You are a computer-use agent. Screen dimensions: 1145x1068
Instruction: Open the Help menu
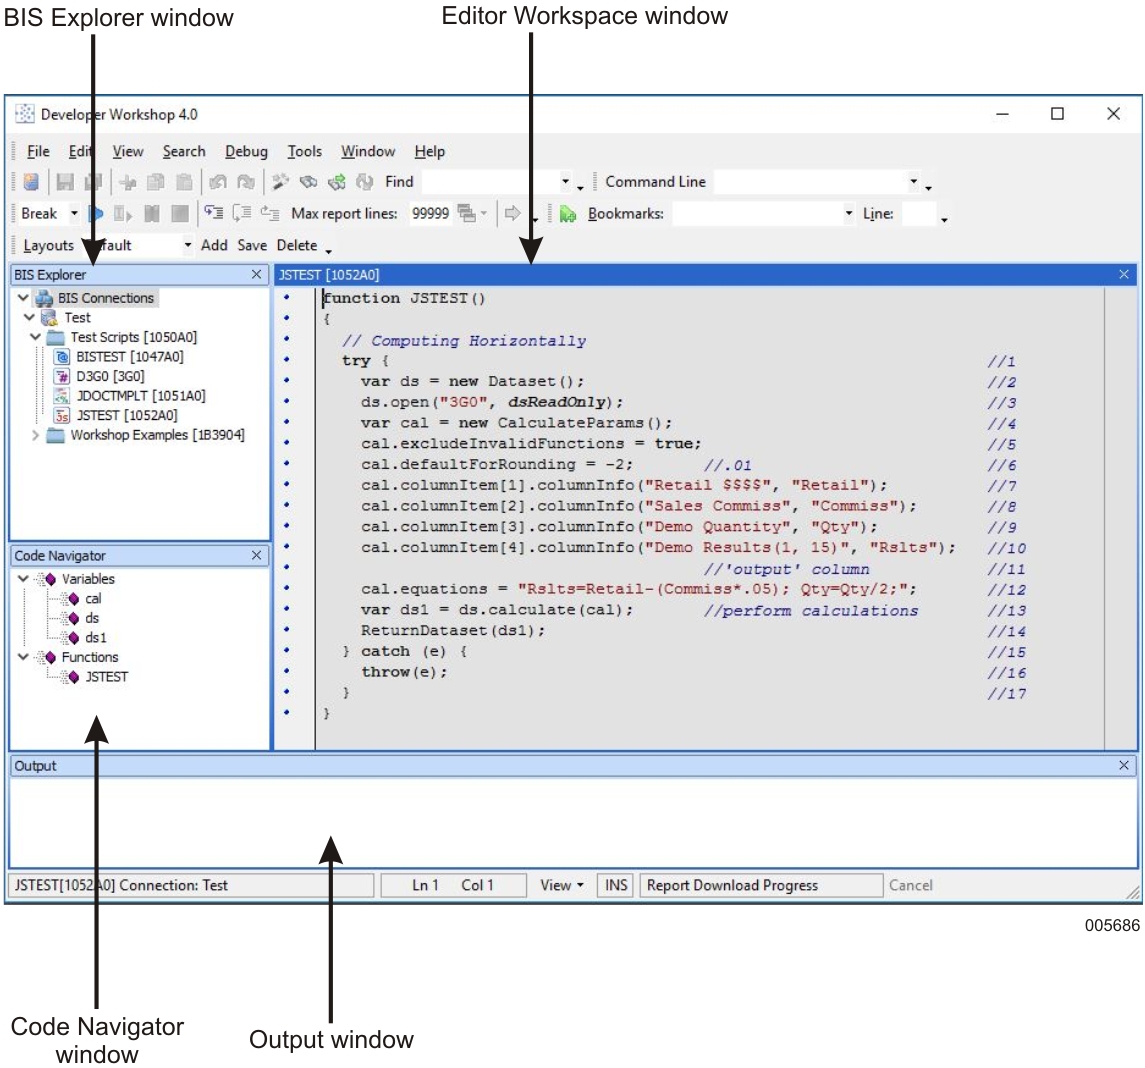429,151
